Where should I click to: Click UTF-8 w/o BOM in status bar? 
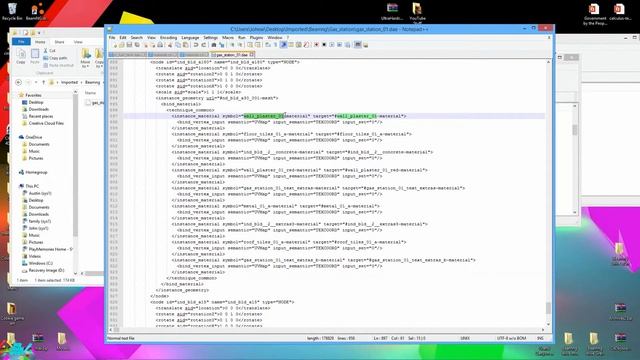[x=511, y=338]
